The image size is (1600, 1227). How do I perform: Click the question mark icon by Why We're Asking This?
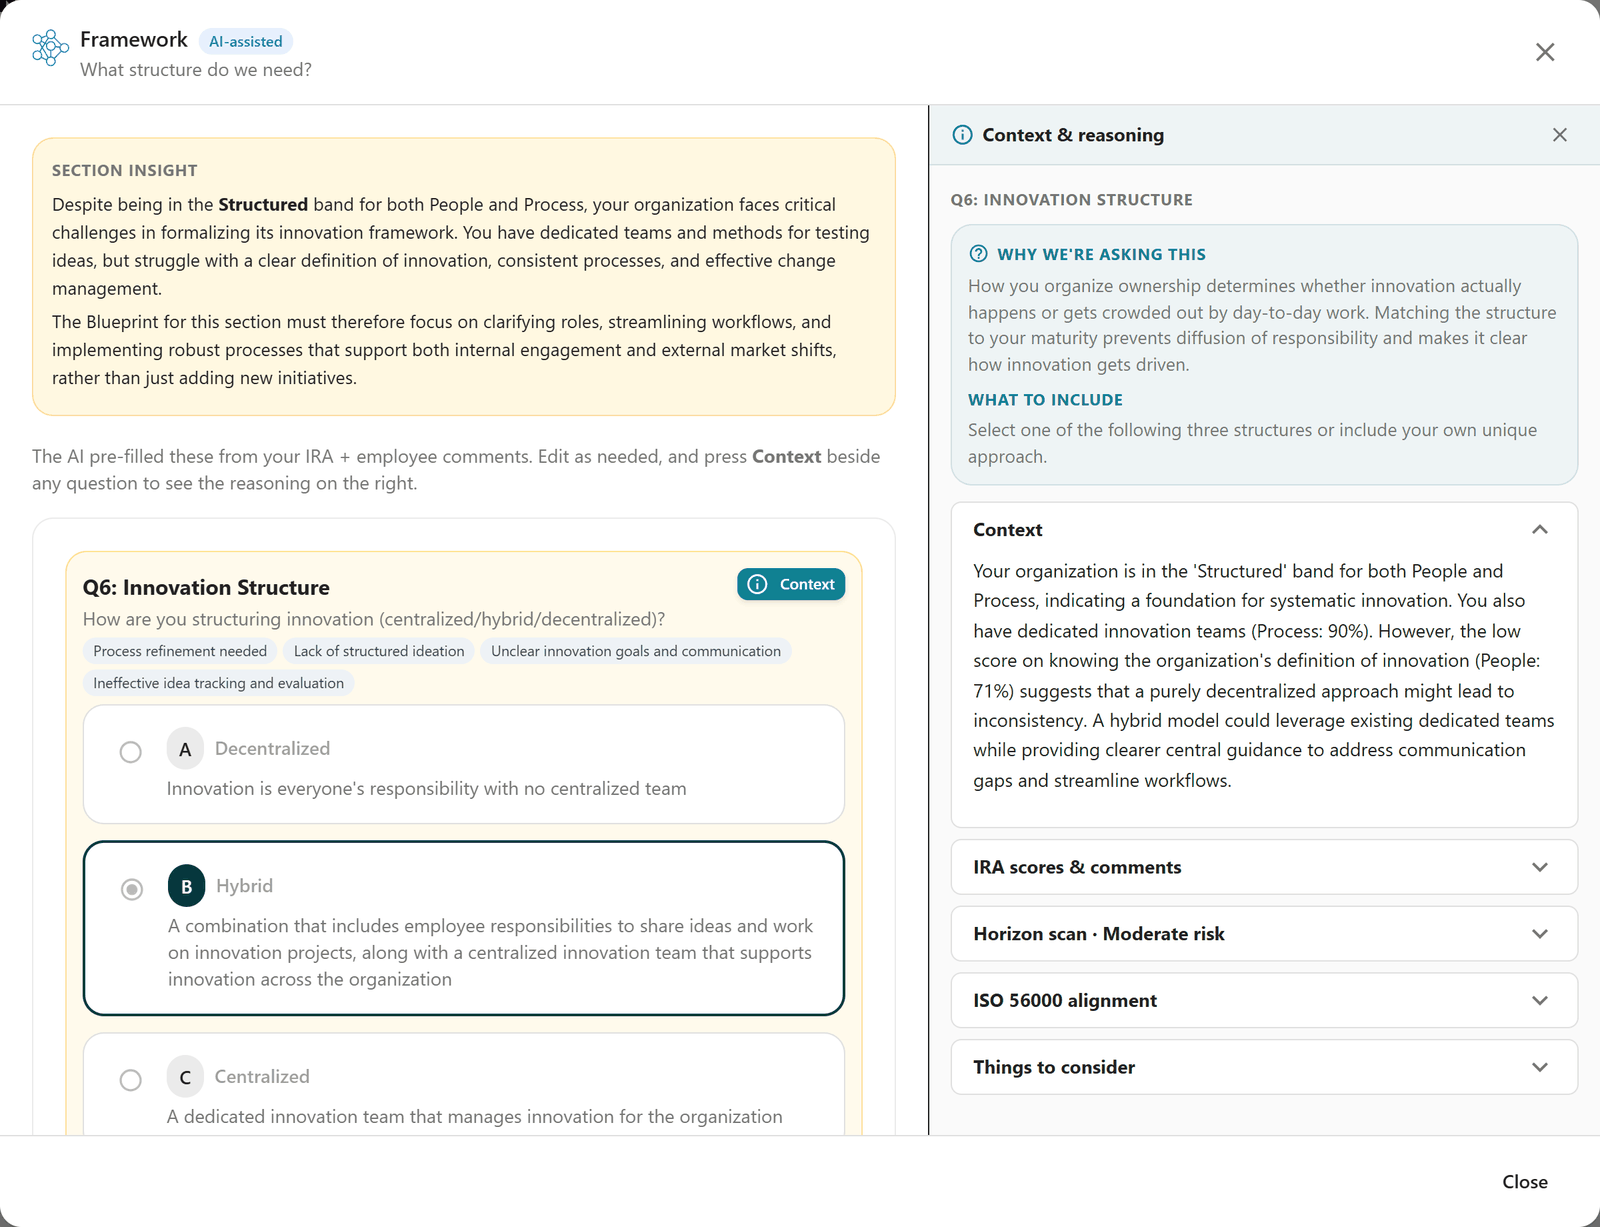(979, 254)
